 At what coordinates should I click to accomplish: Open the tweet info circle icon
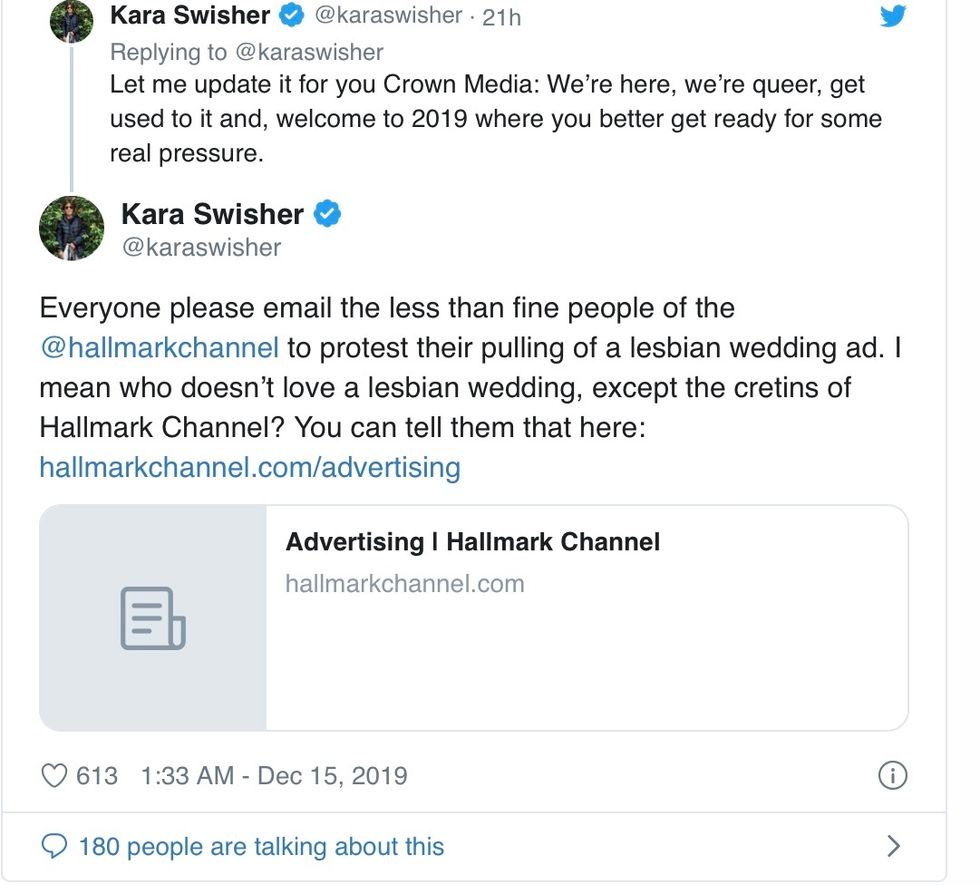891,775
